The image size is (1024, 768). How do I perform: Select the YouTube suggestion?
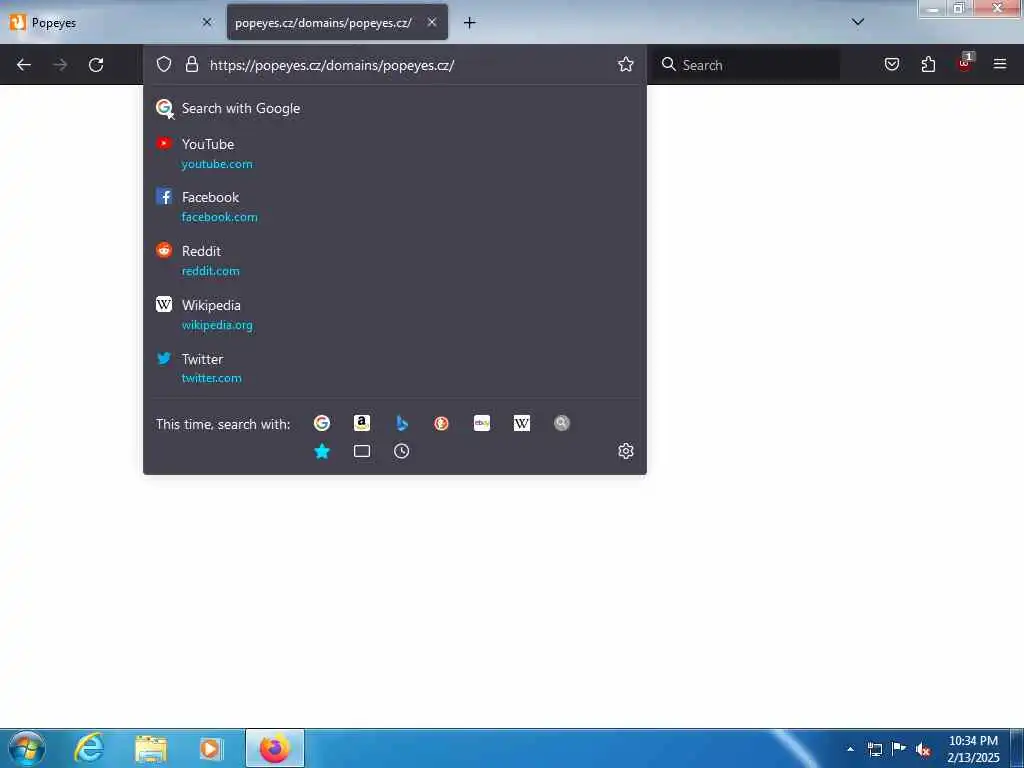click(394, 153)
